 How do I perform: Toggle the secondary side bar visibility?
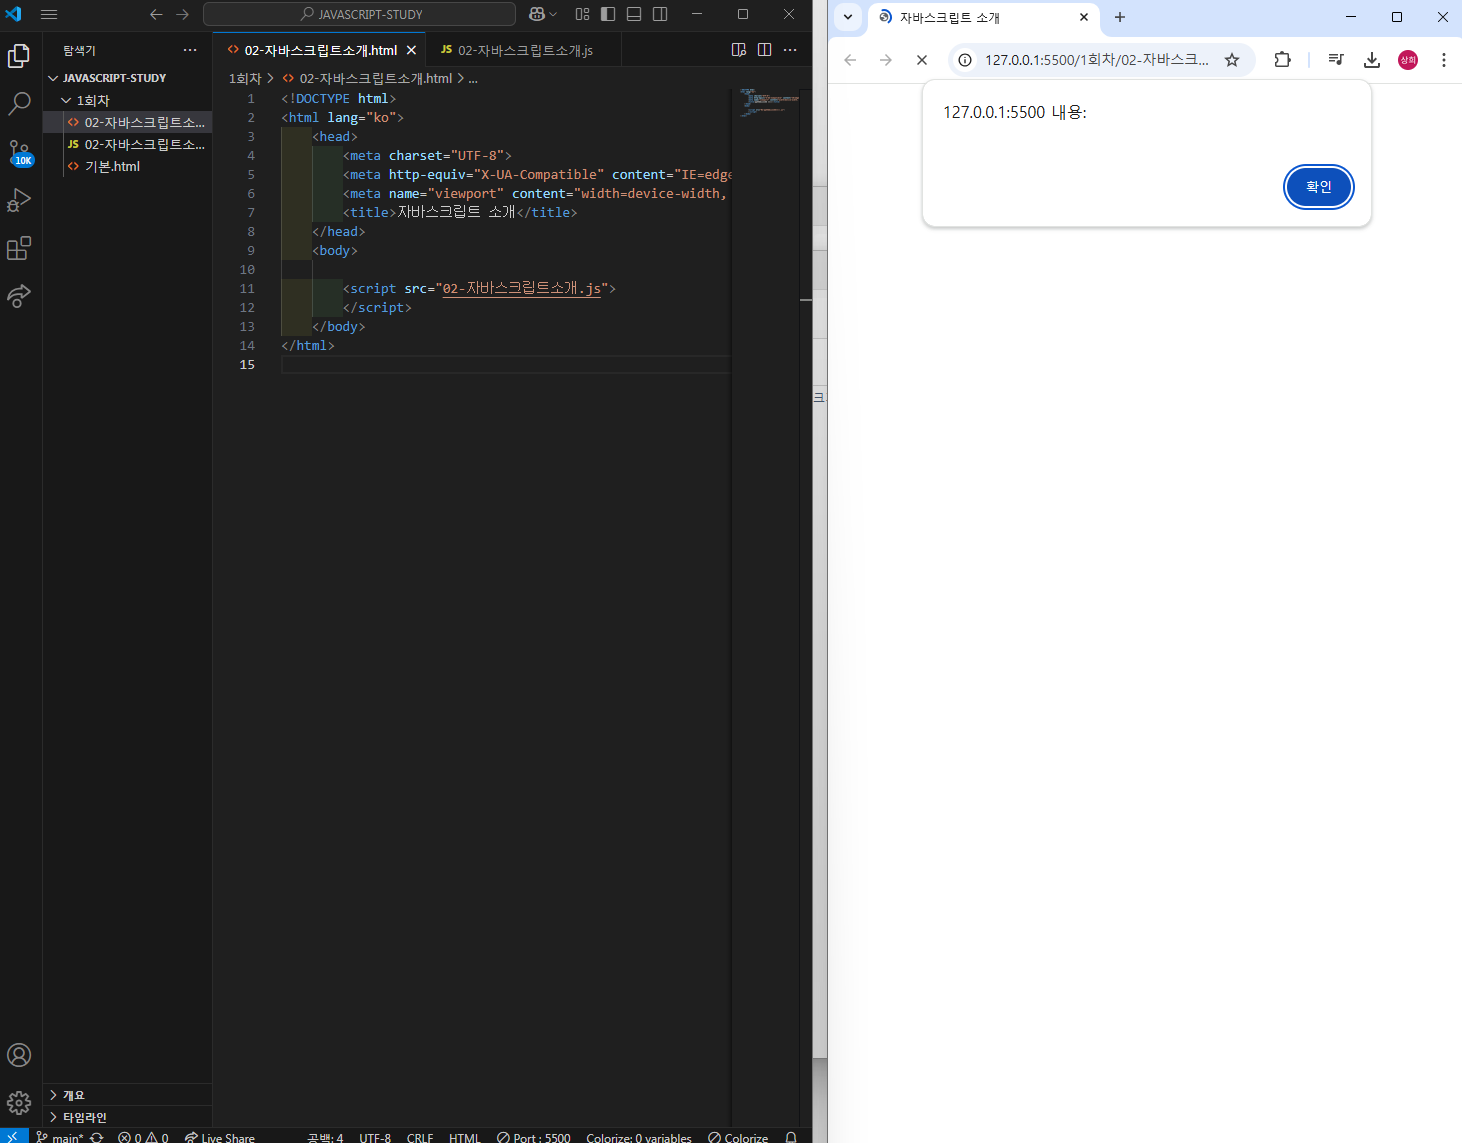[x=660, y=14]
